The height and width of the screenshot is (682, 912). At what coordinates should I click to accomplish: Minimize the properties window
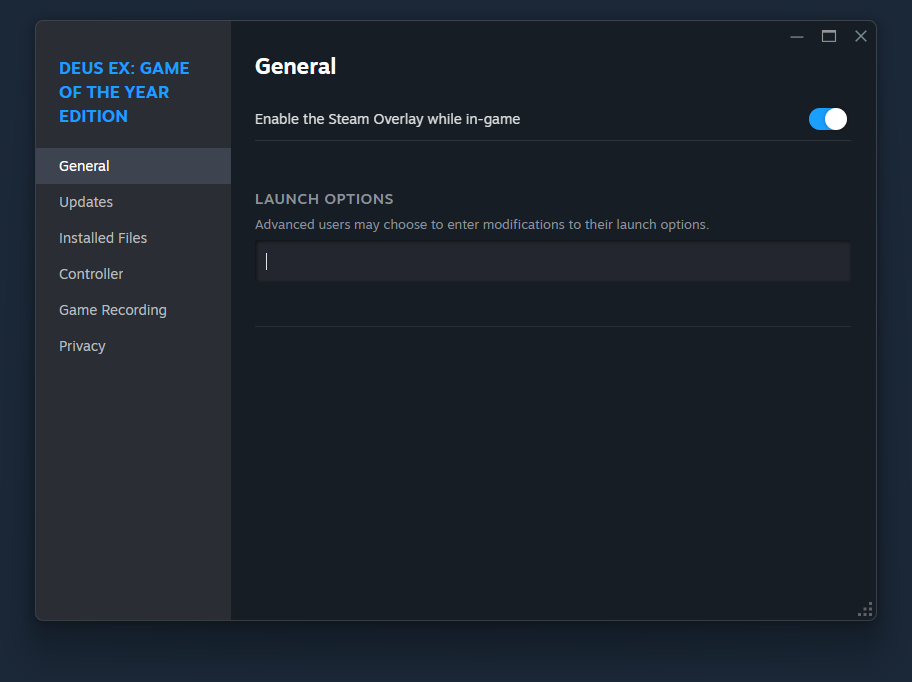coord(797,37)
